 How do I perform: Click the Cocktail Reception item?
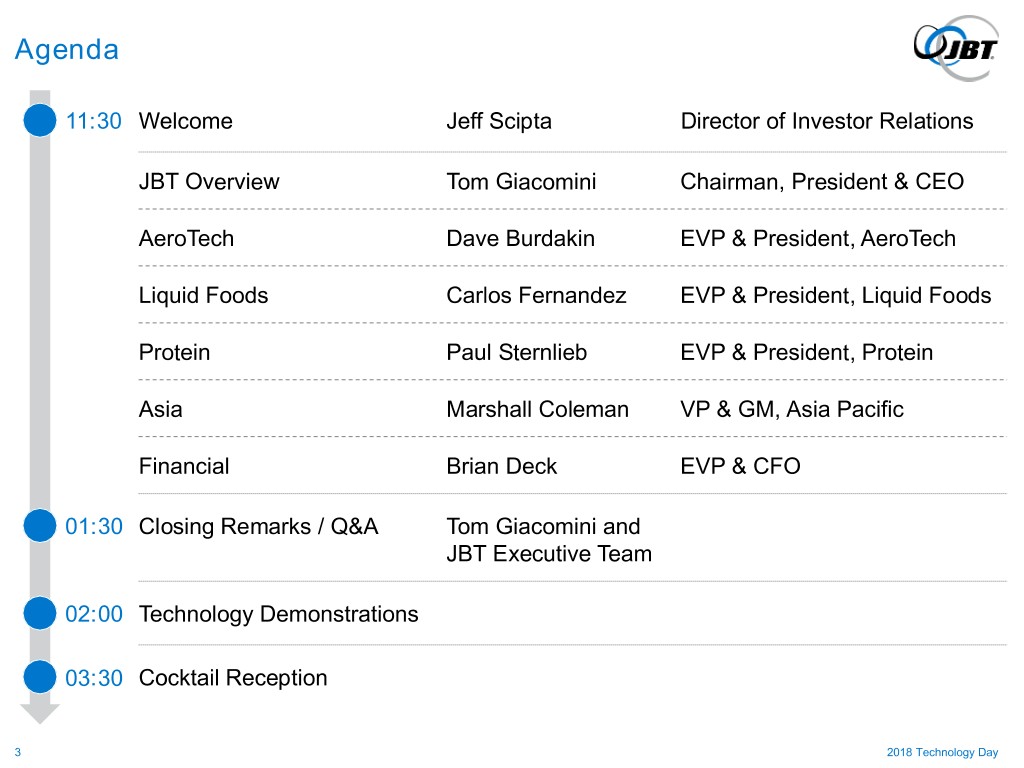(x=233, y=677)
